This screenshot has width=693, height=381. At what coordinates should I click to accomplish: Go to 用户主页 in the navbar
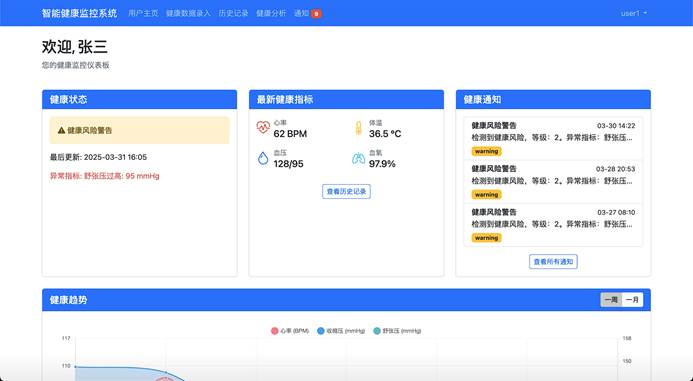click(x=143, y=13)
